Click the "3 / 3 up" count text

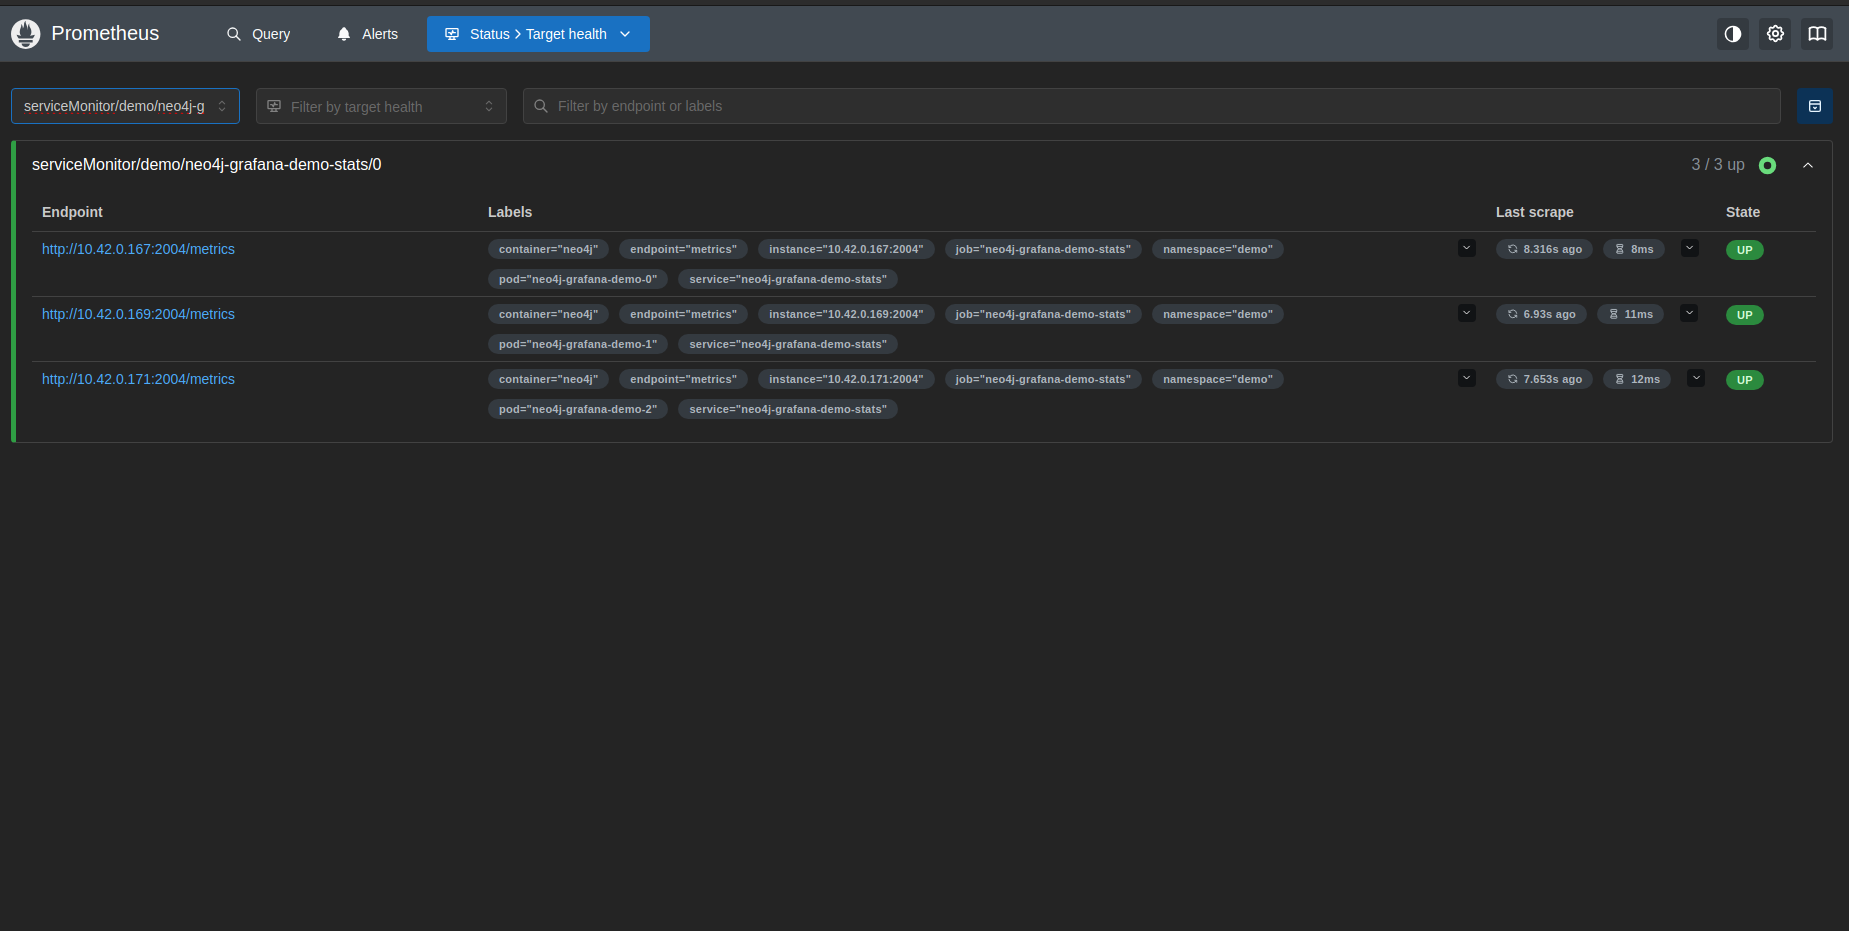[x=1718, y=165]
